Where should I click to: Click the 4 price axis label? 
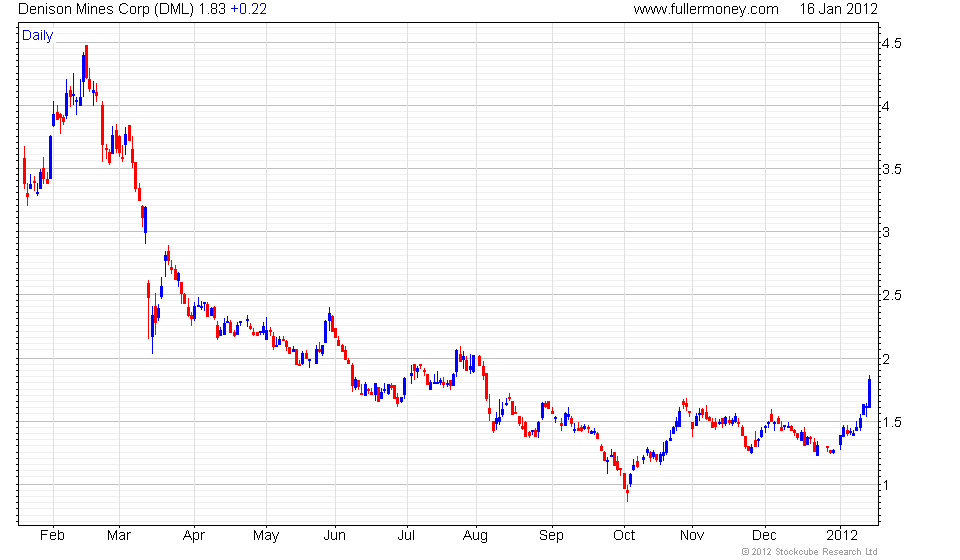click(885, 106)
